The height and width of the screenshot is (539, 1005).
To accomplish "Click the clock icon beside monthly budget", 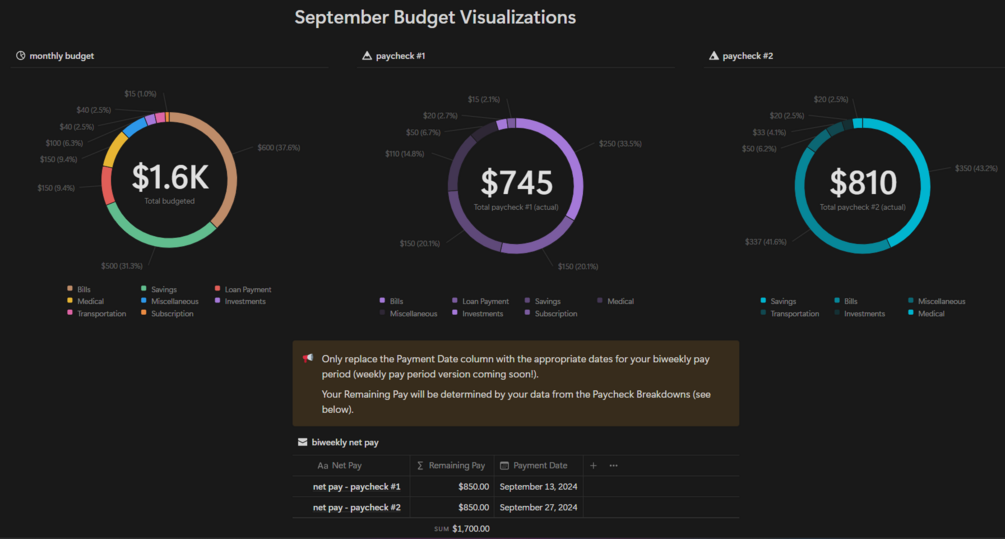I will point(21,56).
